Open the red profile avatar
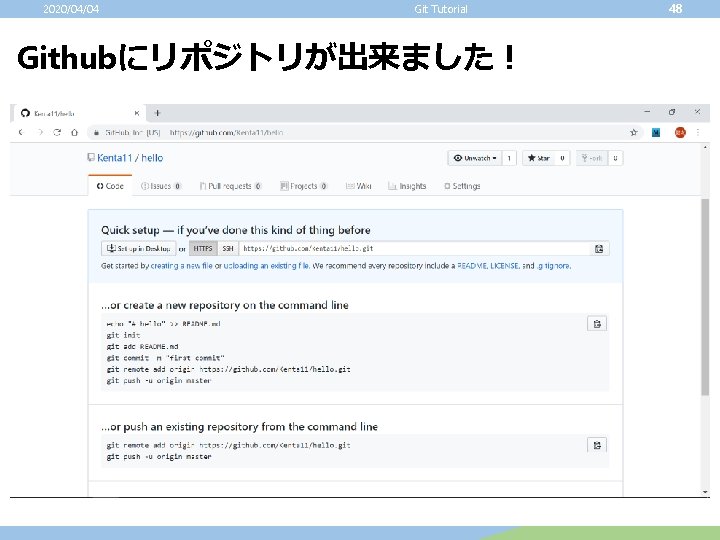The width and height of the screenshot is (720, 540). pyautogui.click(x=680, y=132)
